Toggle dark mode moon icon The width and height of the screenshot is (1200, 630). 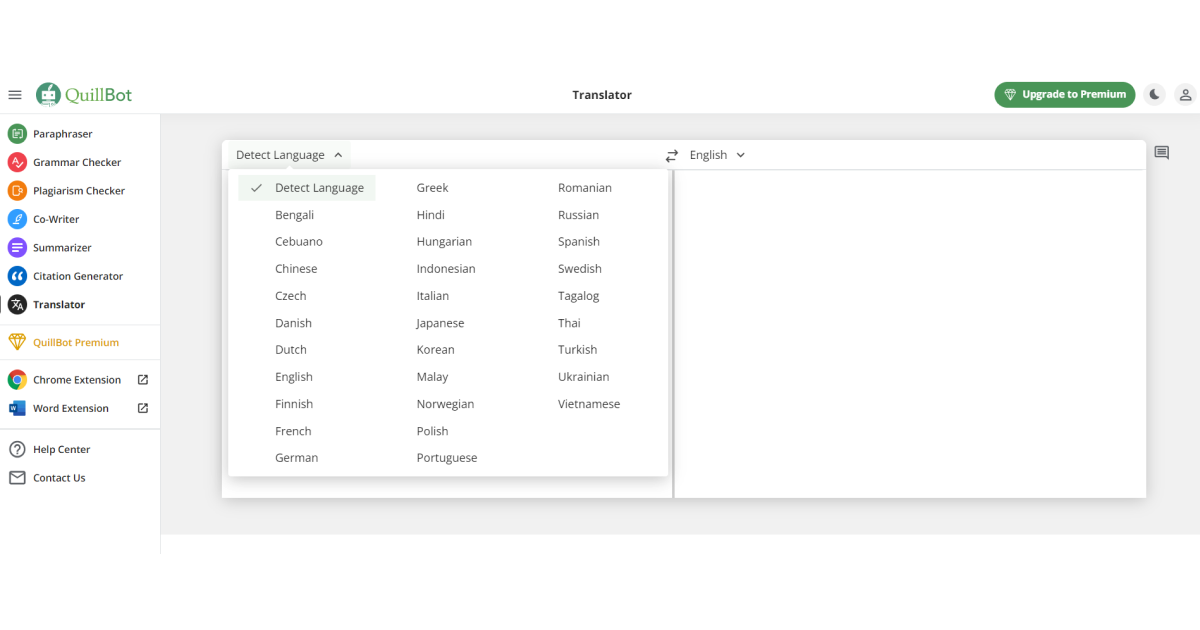pos(1155,94)
